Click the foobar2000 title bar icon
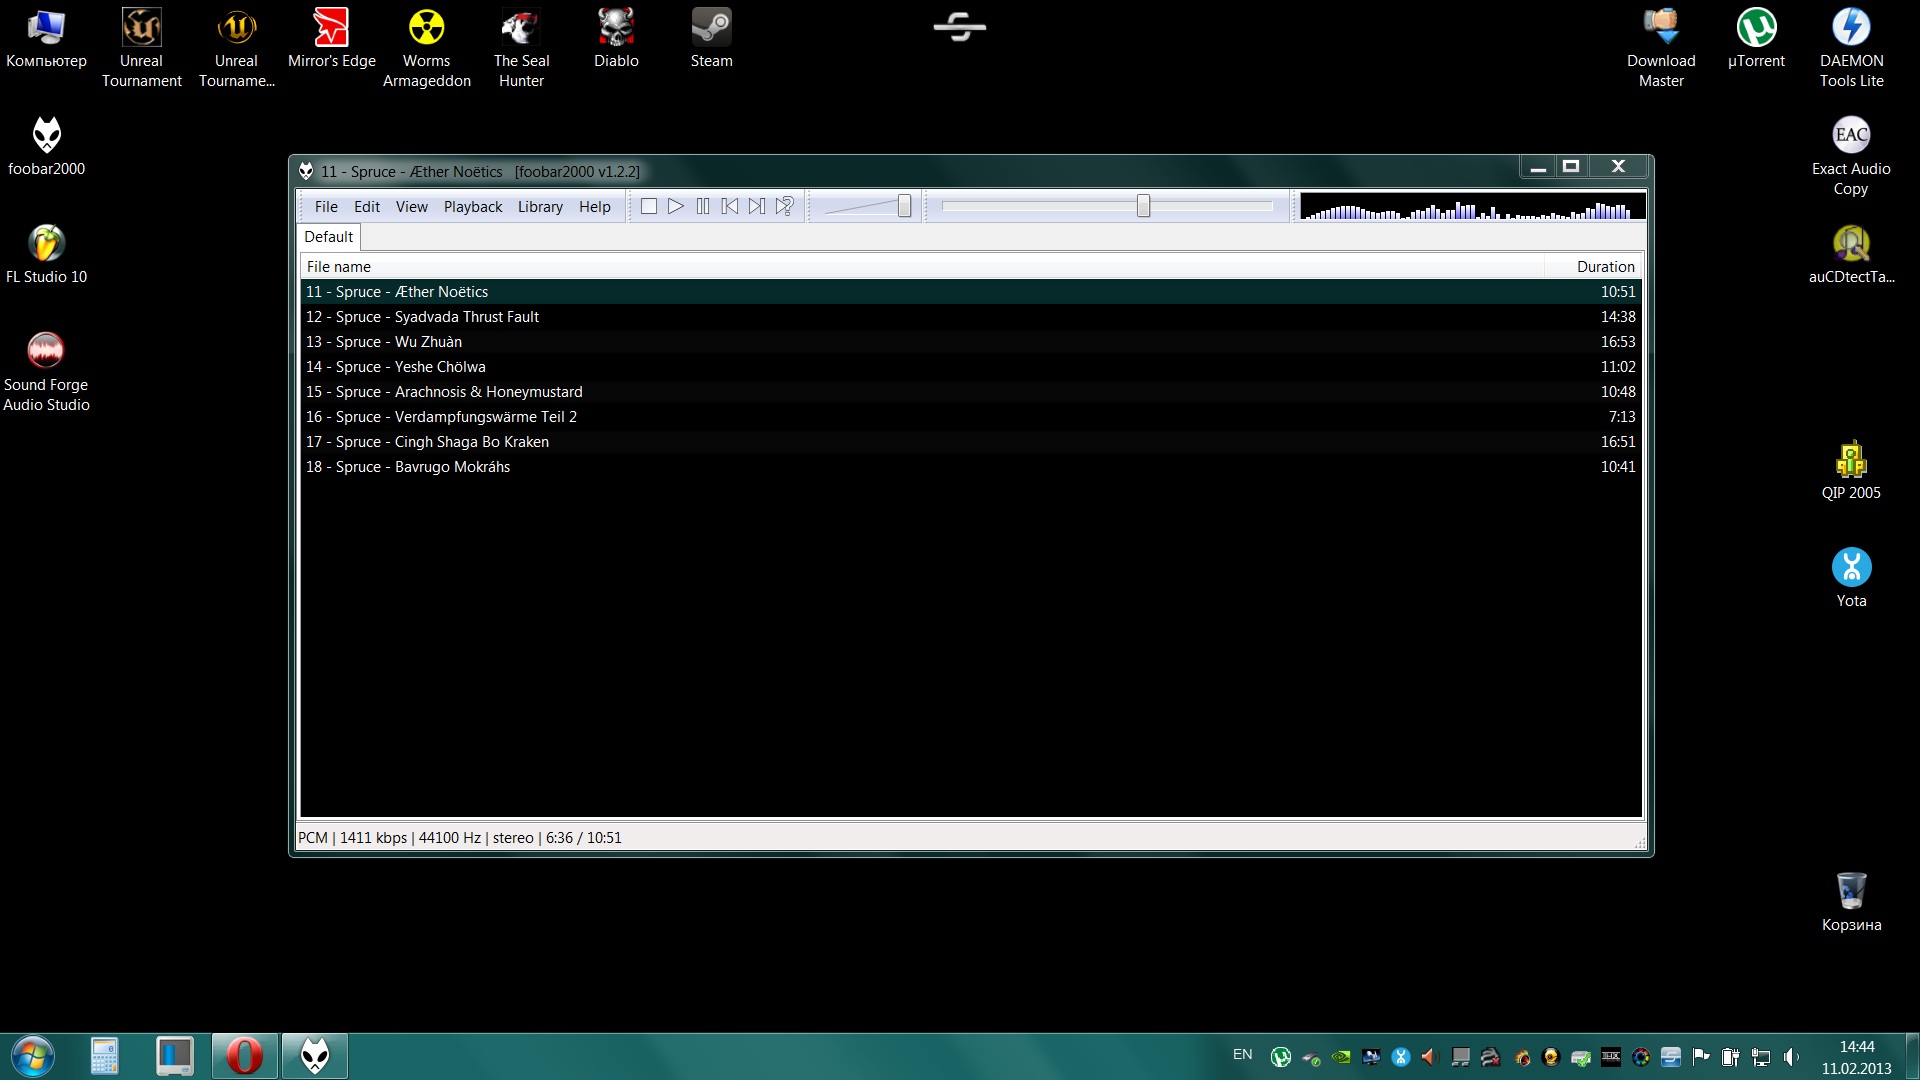Viewport: 1920px width, 1080px height. click(306, 171)
